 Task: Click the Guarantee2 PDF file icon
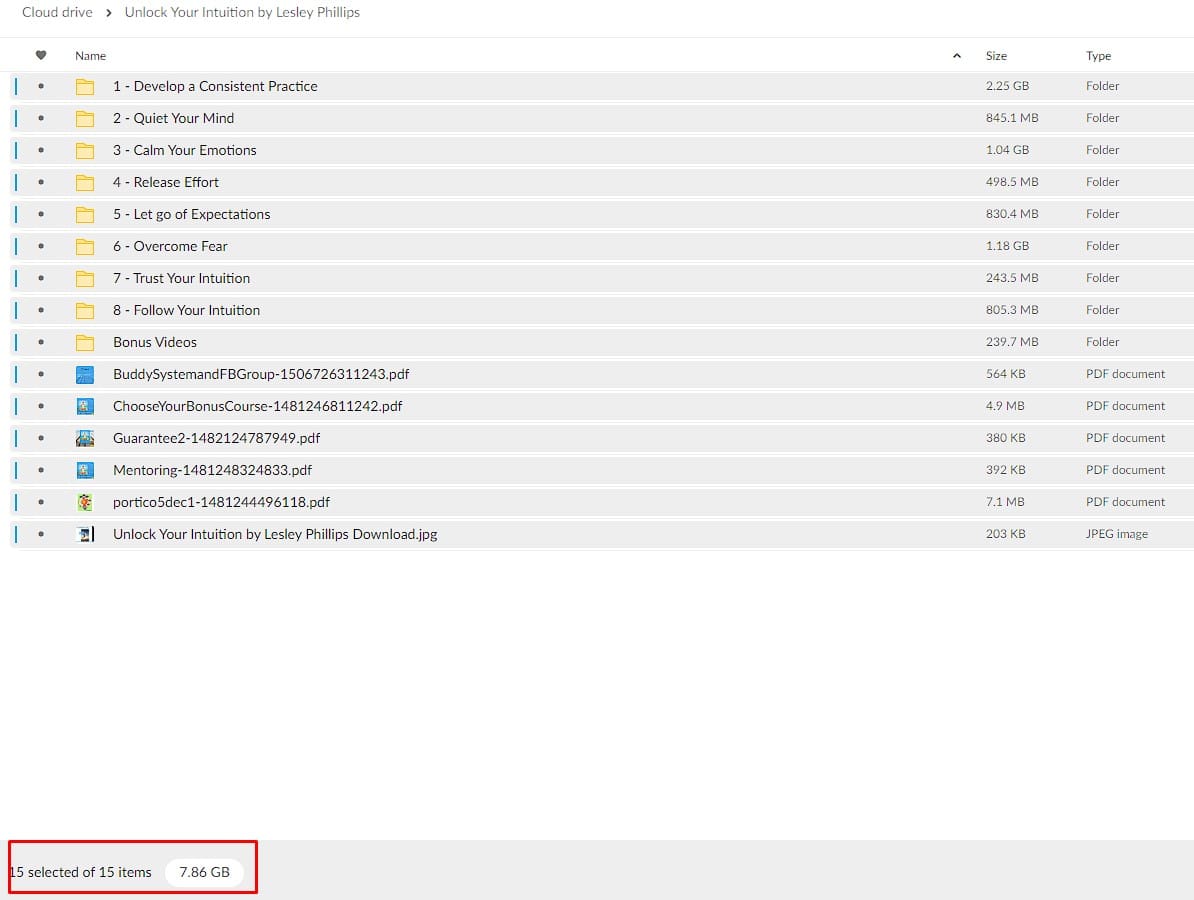click(85, 438)
